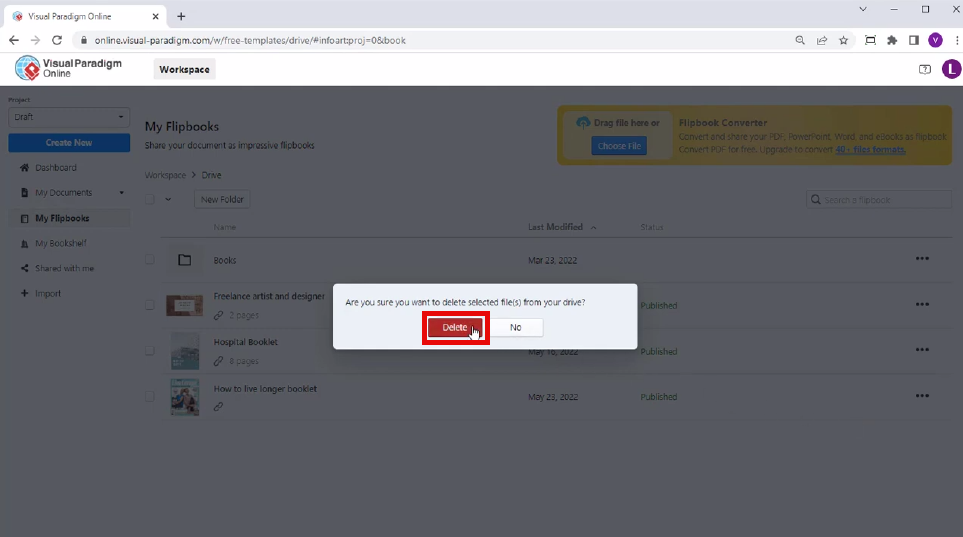Image resolution: width=963 pixels, height=537 pixels.
Task: Open the How to live longer booklet thumbnail
Action: [185, 397]
